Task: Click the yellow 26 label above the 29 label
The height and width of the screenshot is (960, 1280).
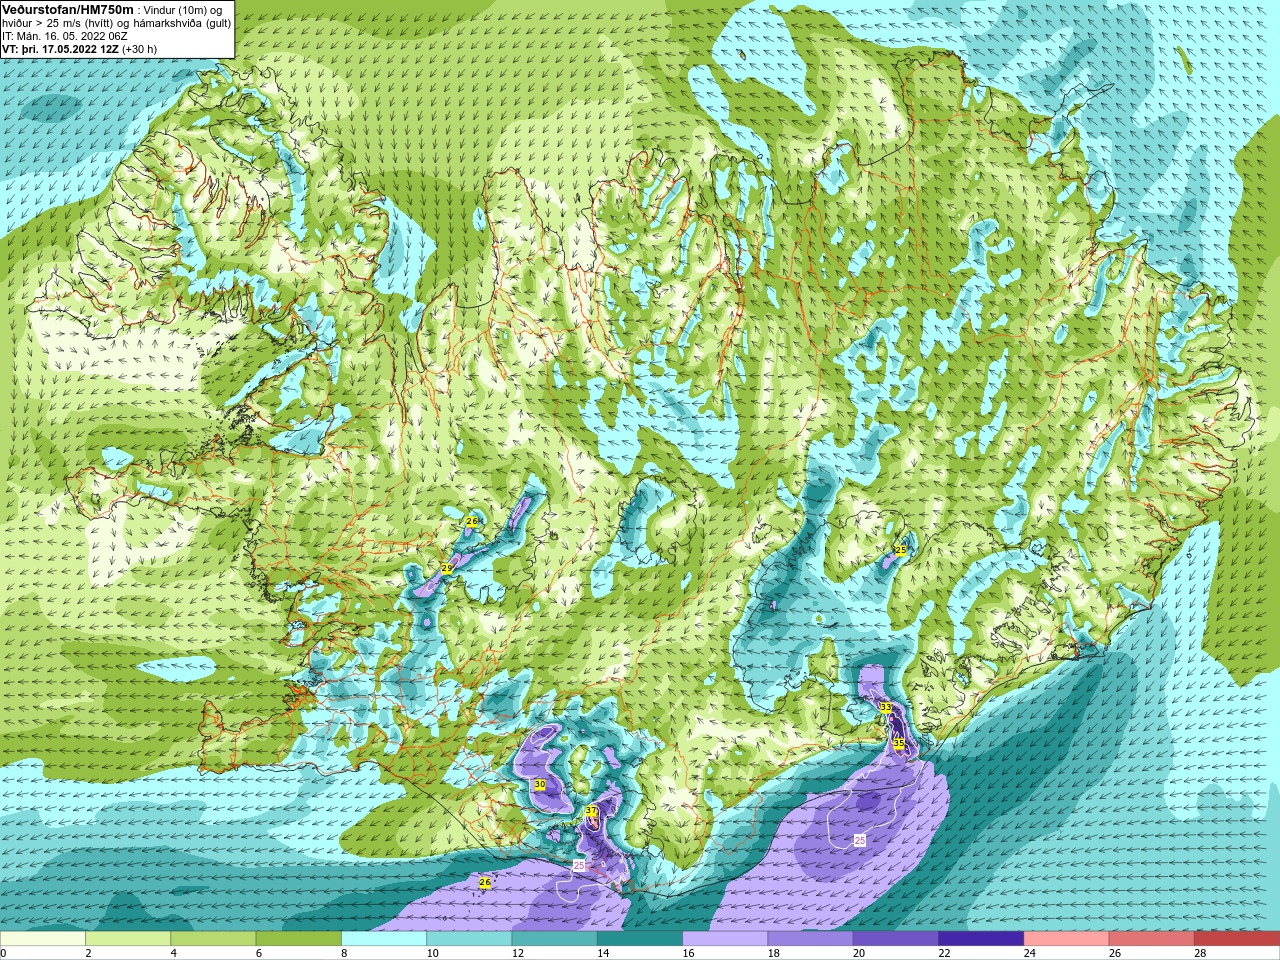Action: pyautogui.click(x=472, y=521)
